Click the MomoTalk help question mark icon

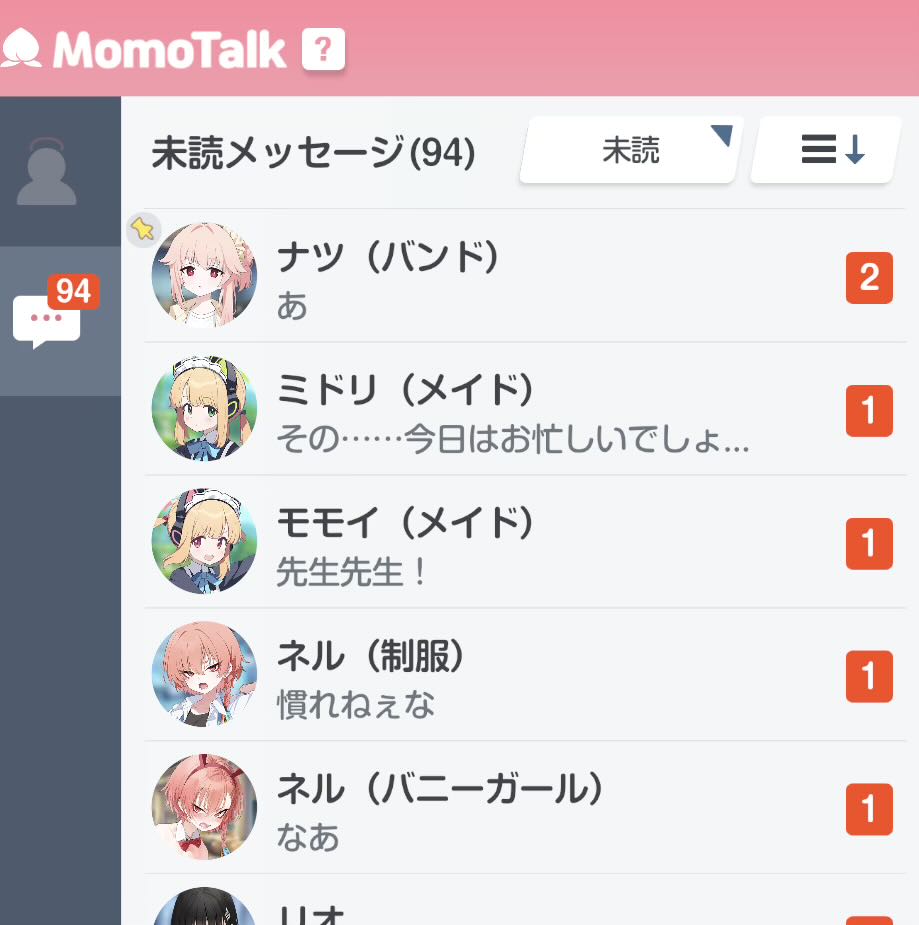click(323, 50)
